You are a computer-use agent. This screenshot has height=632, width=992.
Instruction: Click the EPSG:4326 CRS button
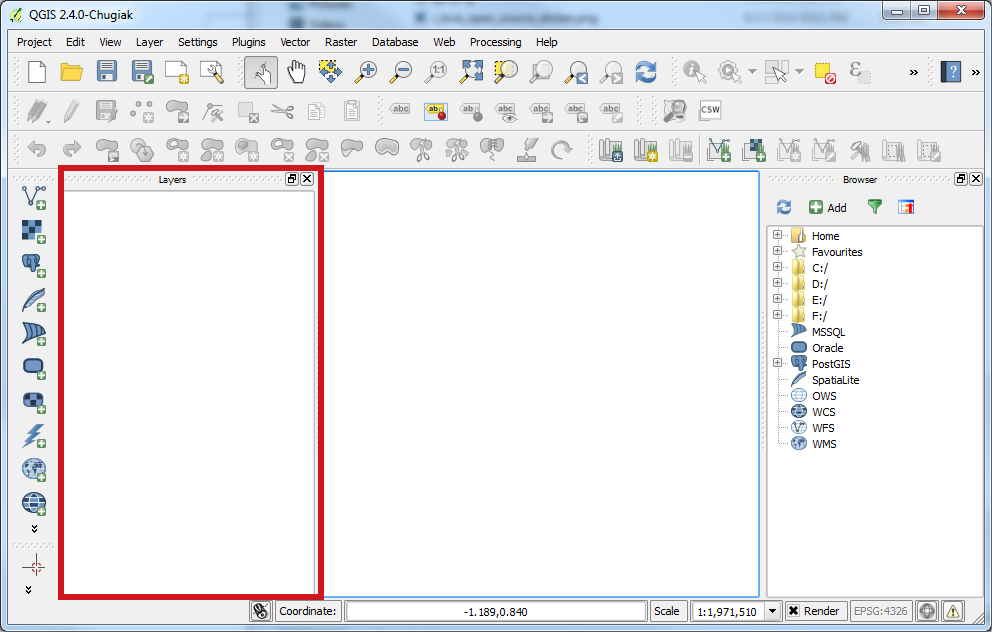[x=878, y=611]
